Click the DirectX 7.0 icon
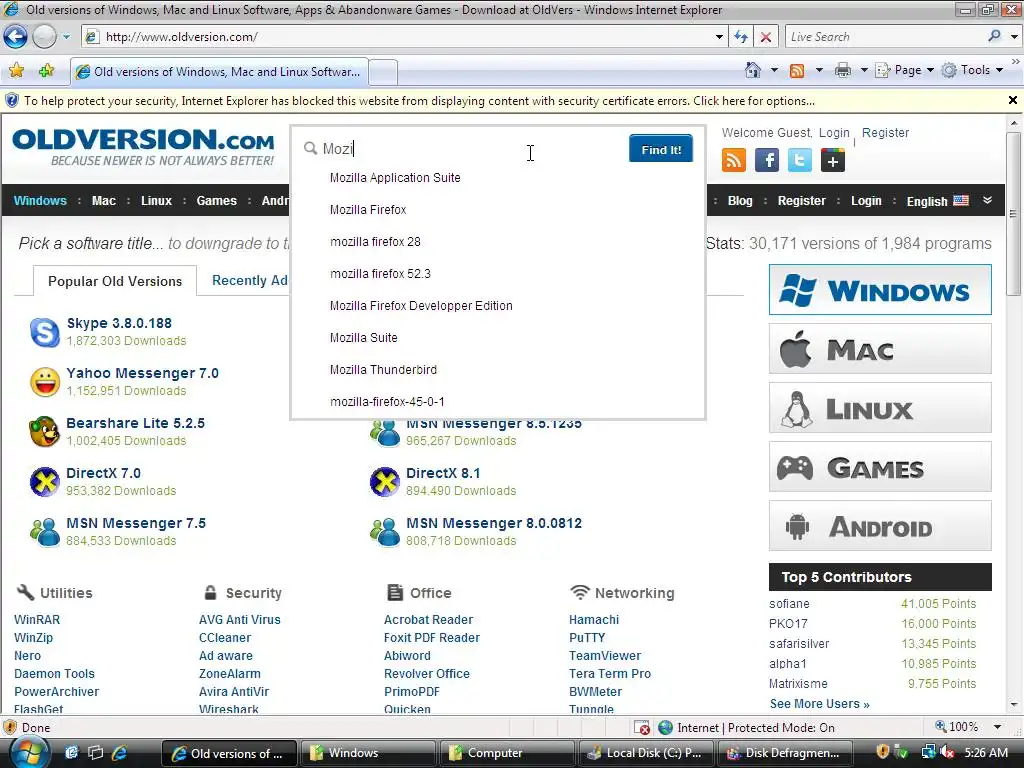Viewport: 1024px width, 768px height. pyautogui.click(x=45, y=482)
